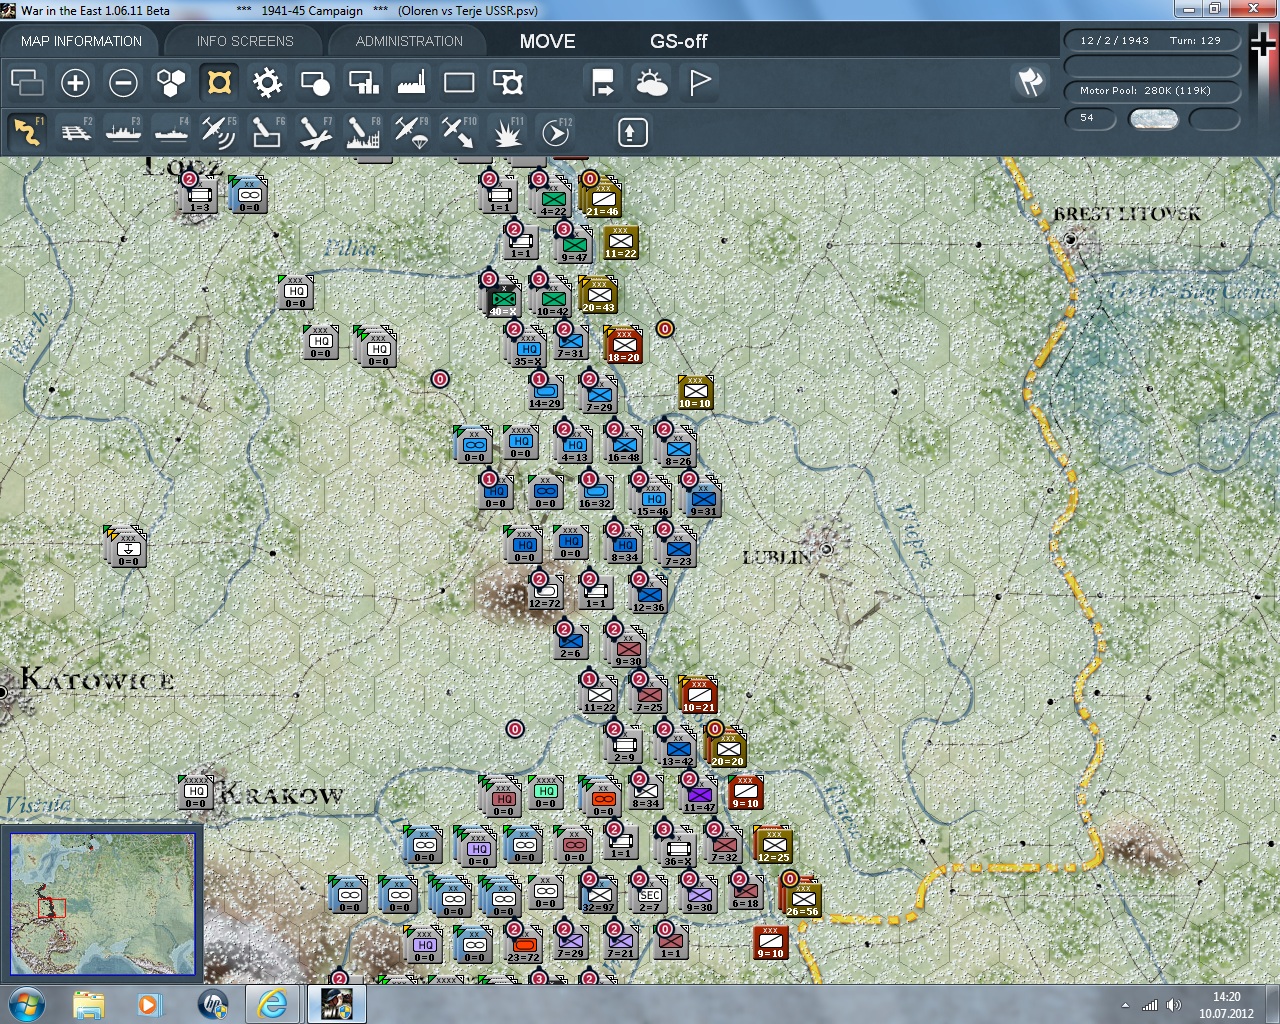Open Windows Explorer from taskbar
Viewport: 1280px width, 1024px height.
(88, 1004)
